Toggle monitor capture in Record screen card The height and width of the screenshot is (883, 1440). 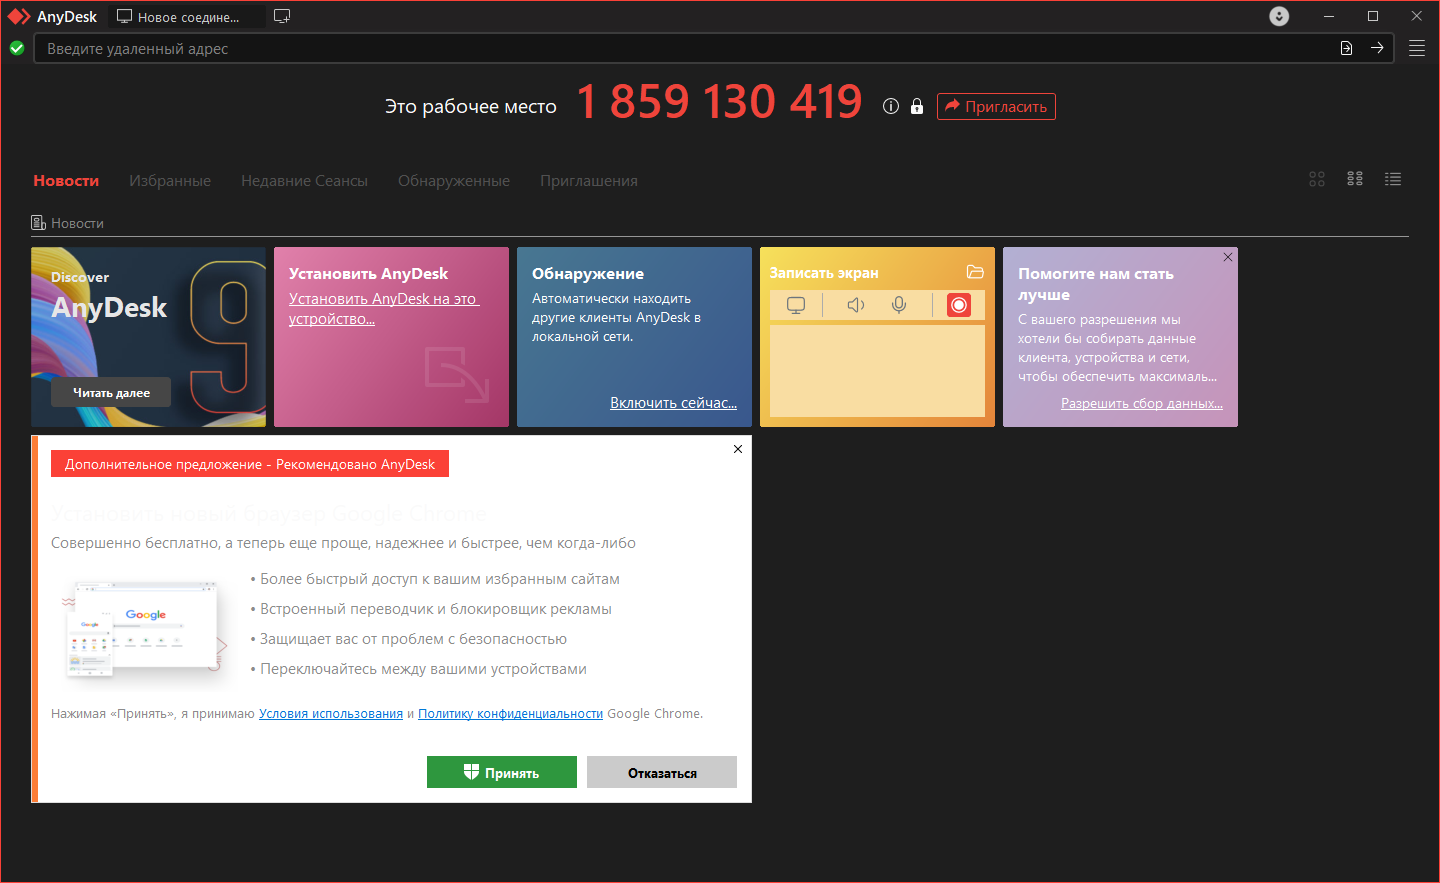(x=796, y=305)
